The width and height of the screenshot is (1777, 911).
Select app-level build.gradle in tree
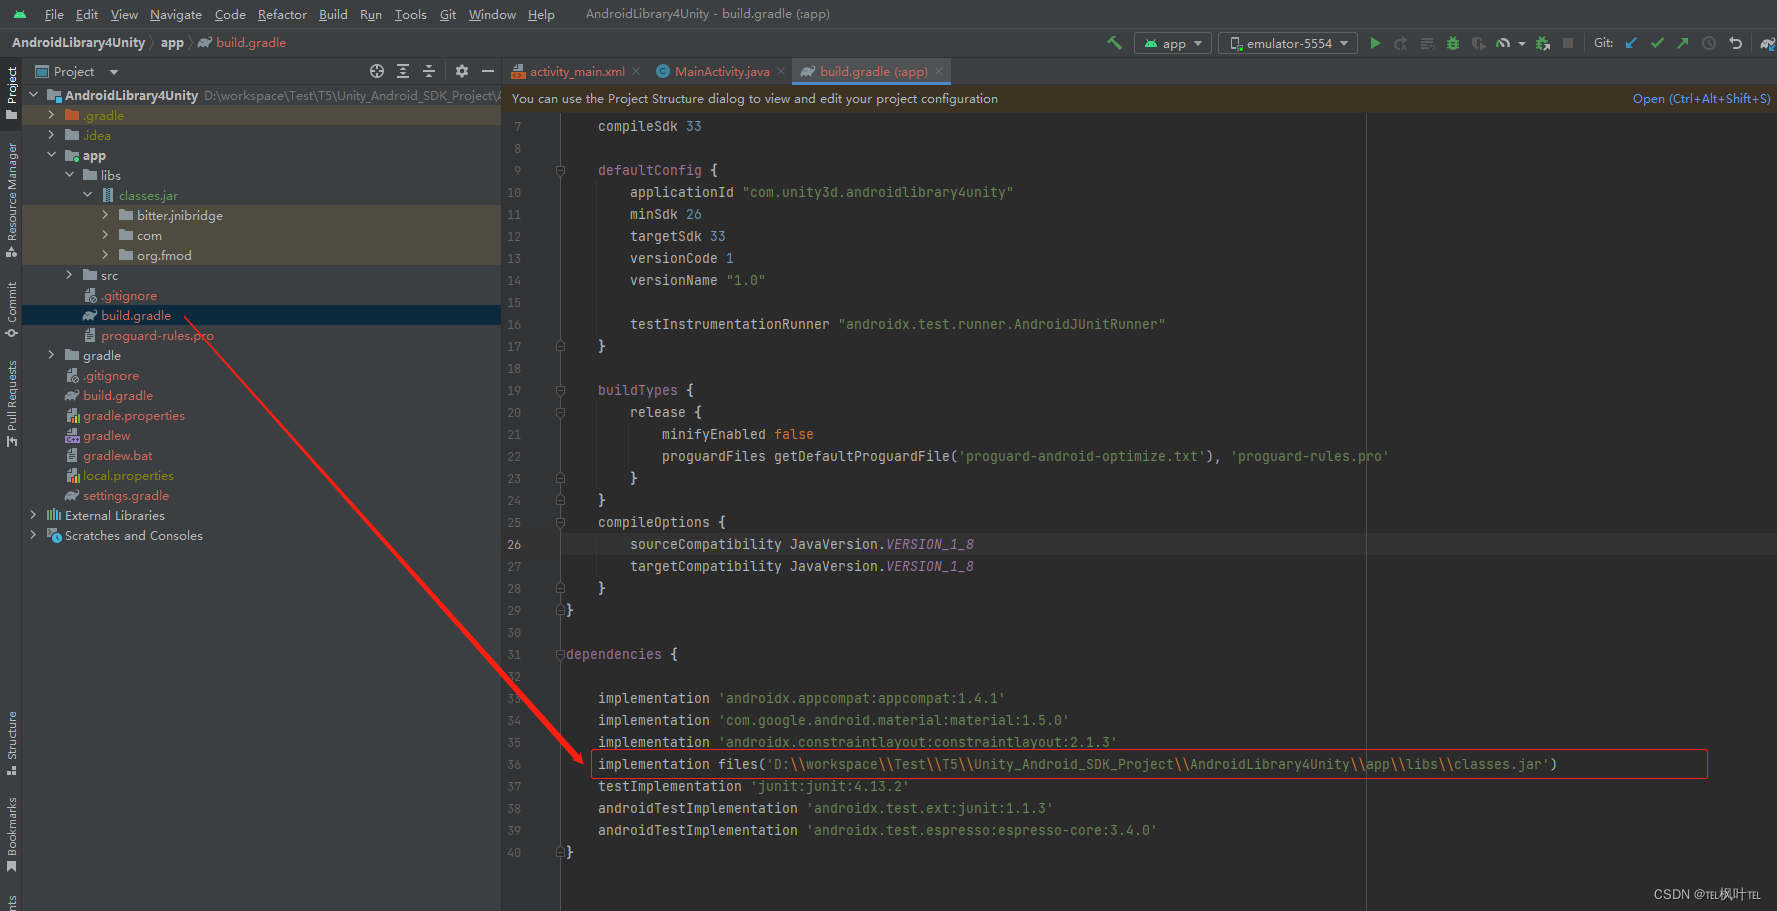(136, 315)
